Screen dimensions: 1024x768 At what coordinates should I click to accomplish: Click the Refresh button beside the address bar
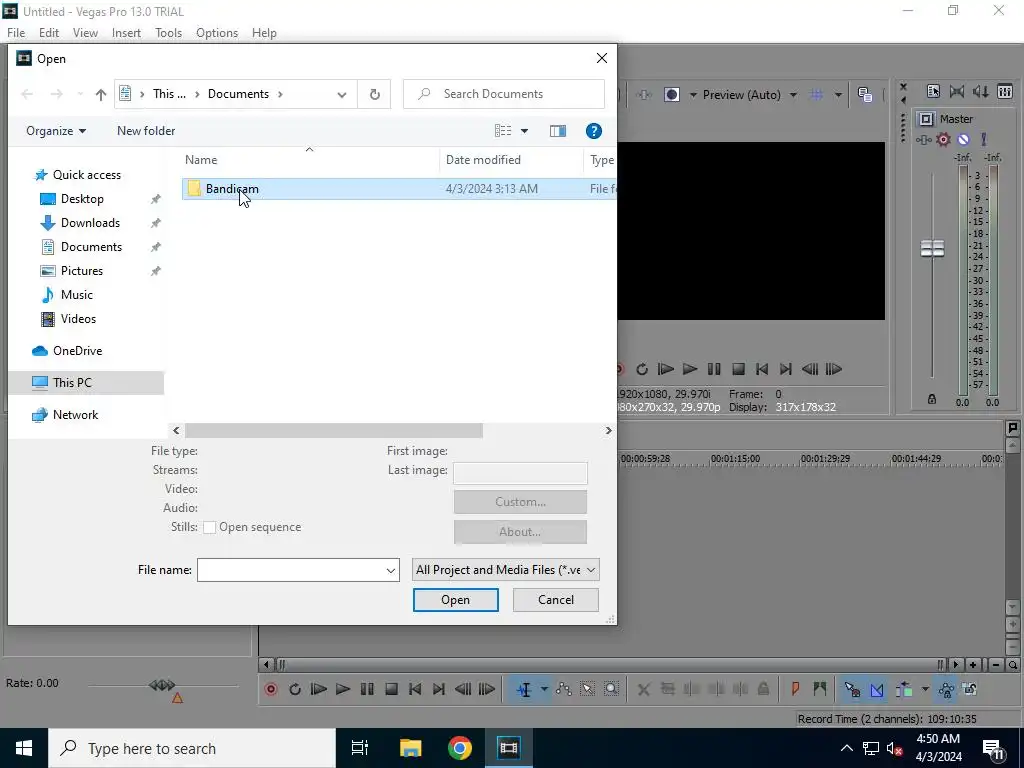[374, 94]
